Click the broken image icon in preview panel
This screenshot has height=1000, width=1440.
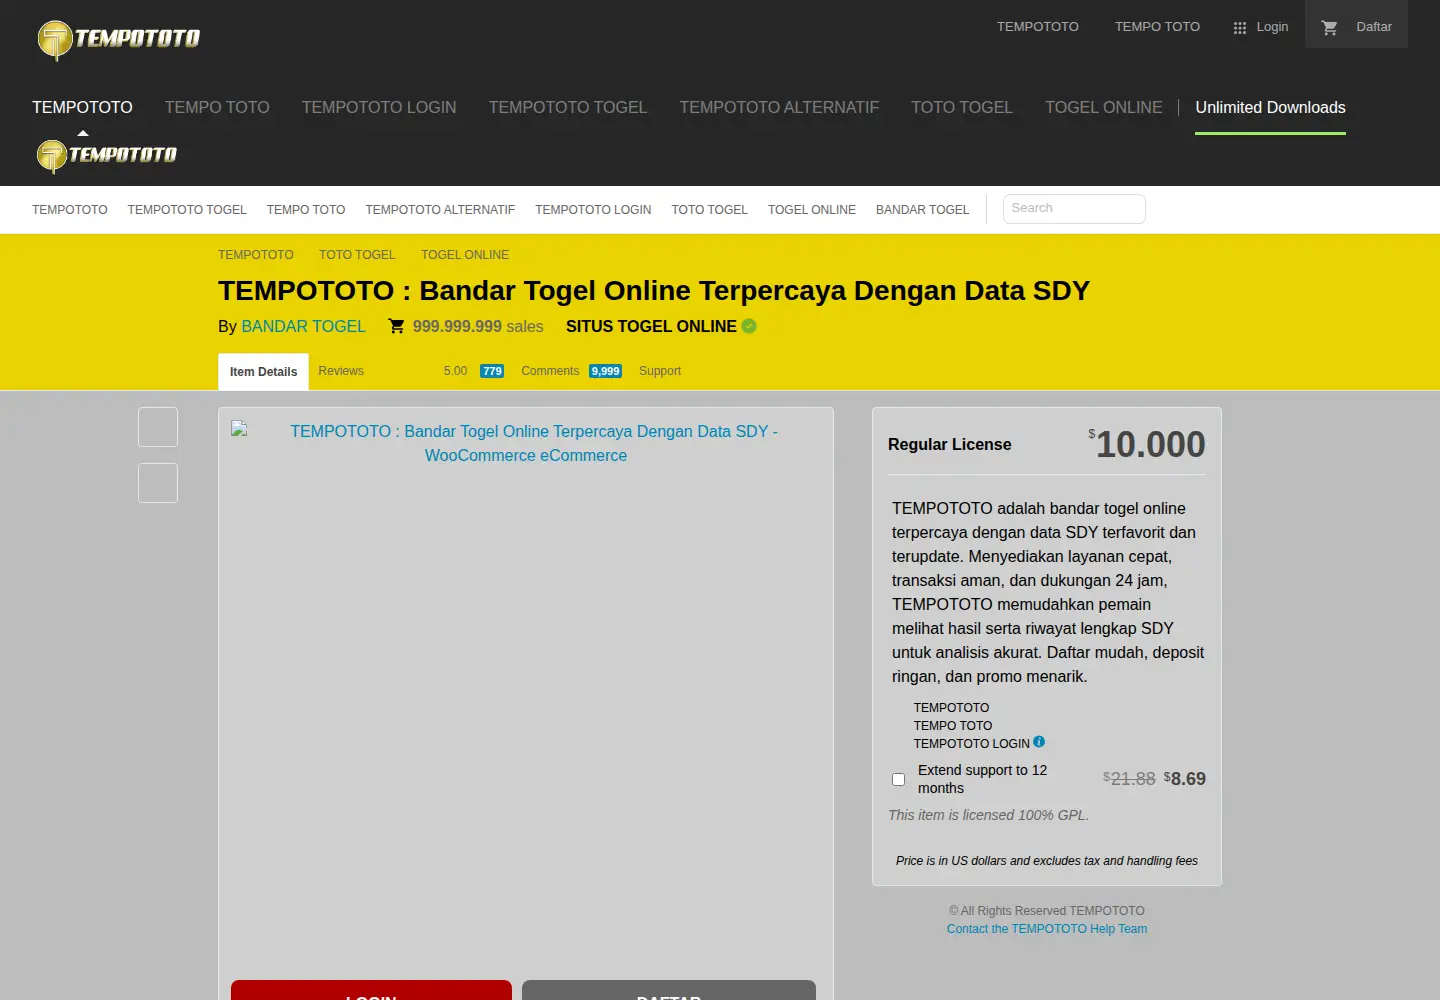(239, 429)
